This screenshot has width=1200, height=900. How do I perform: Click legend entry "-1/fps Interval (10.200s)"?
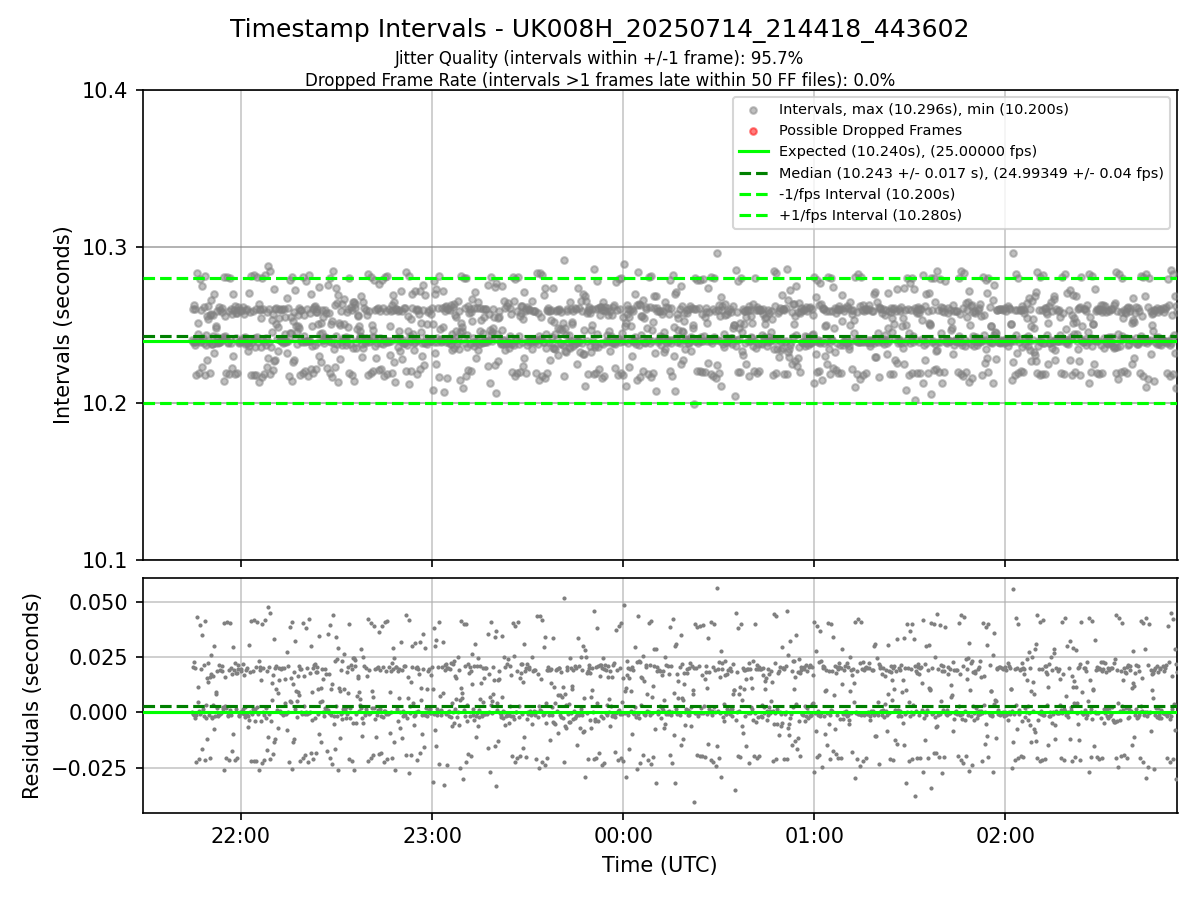(x=867, y=194)
